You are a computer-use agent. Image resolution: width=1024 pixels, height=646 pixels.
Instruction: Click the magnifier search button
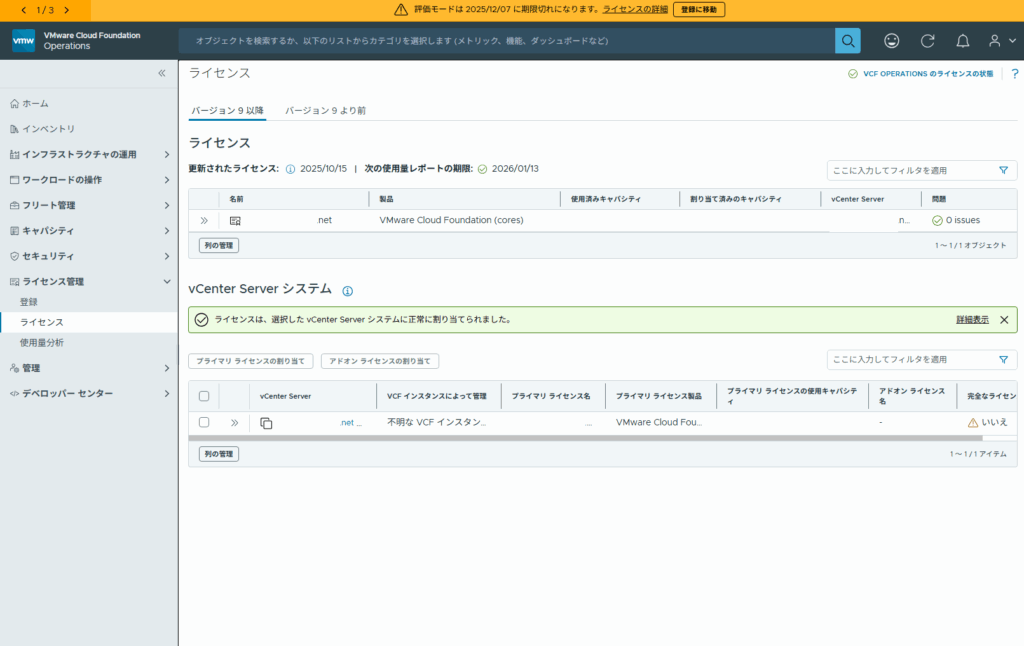(x=847, y=41)
